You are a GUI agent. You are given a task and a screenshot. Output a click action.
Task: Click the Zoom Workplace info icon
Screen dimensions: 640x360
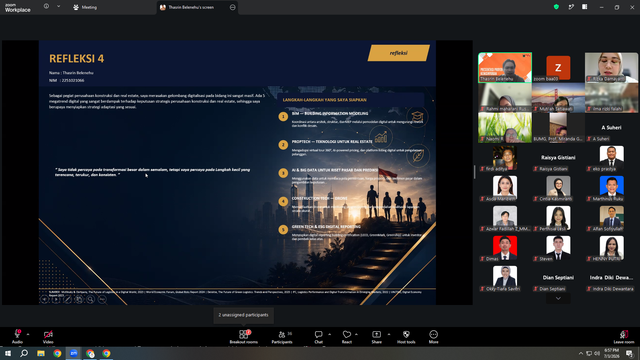point(46,7)
